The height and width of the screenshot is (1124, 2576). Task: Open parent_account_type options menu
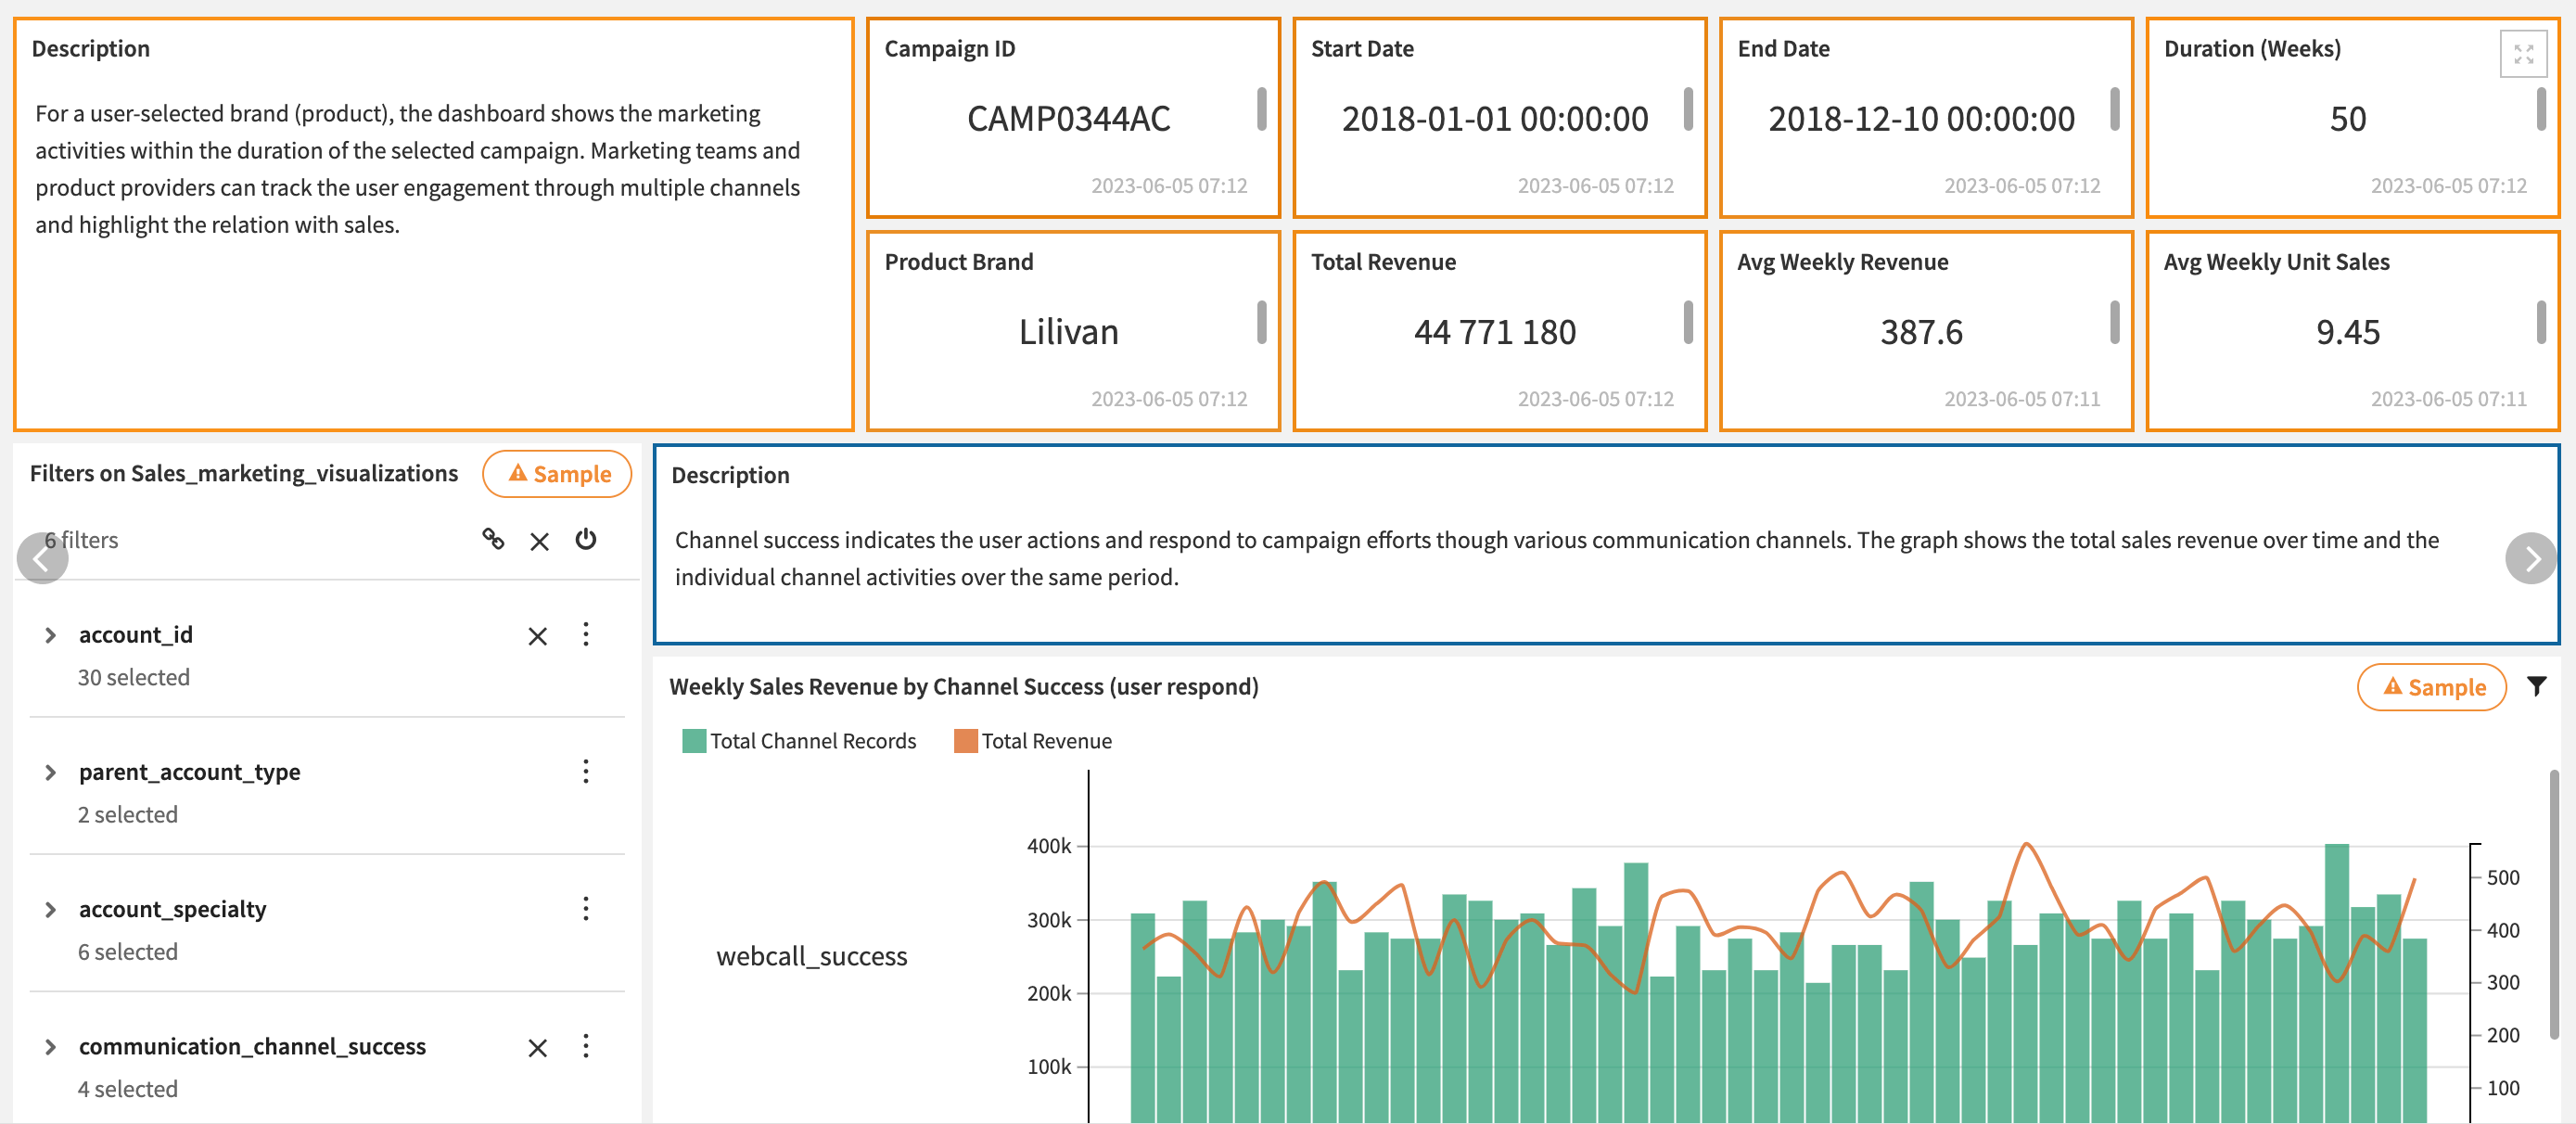point(586,771)
